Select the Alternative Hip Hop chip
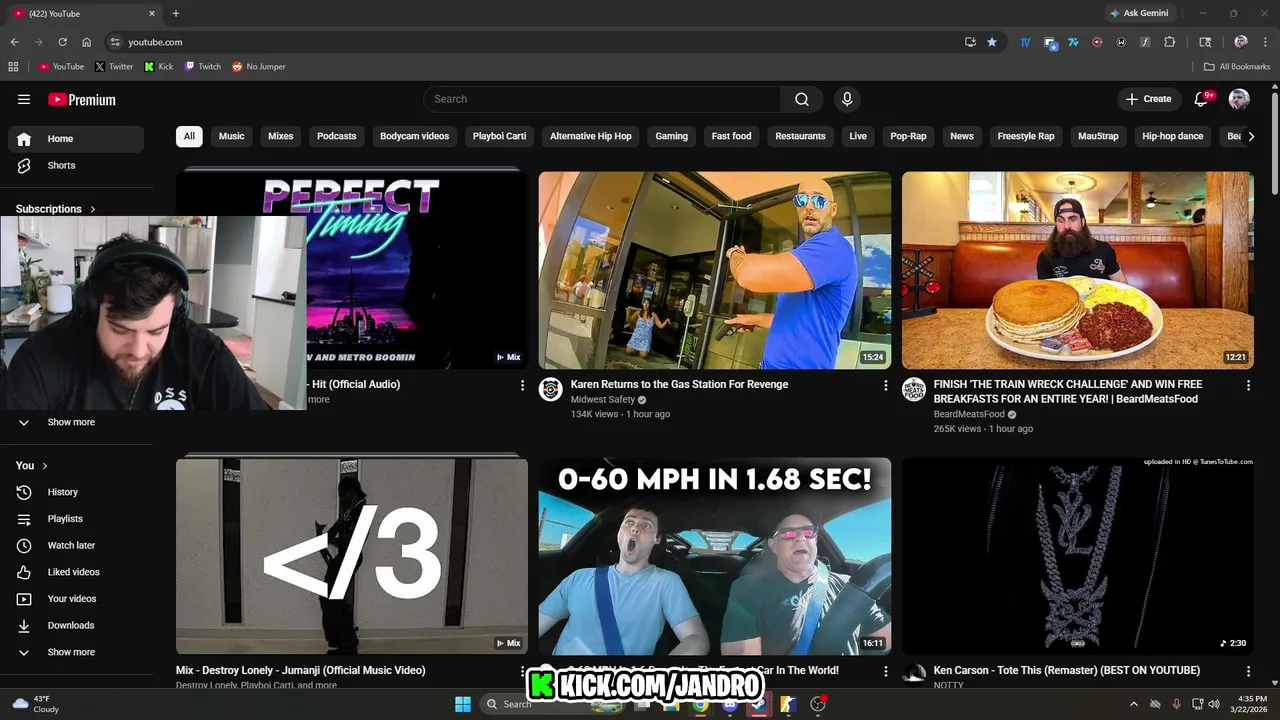Image resolution: width=1280 pixels, height=720 pixels. pos(591,136)
